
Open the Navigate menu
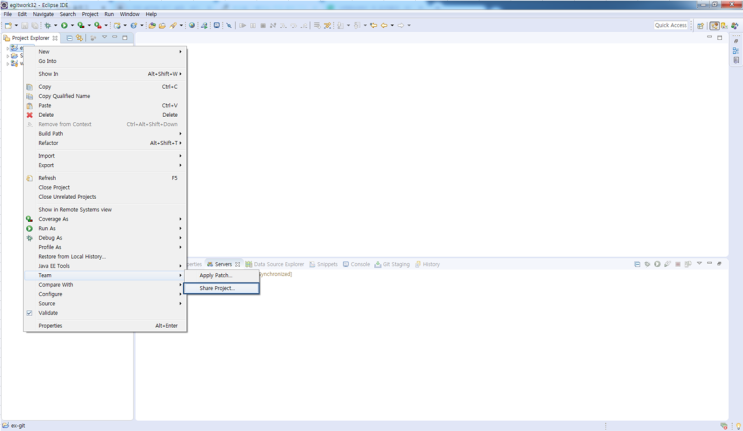43,14
